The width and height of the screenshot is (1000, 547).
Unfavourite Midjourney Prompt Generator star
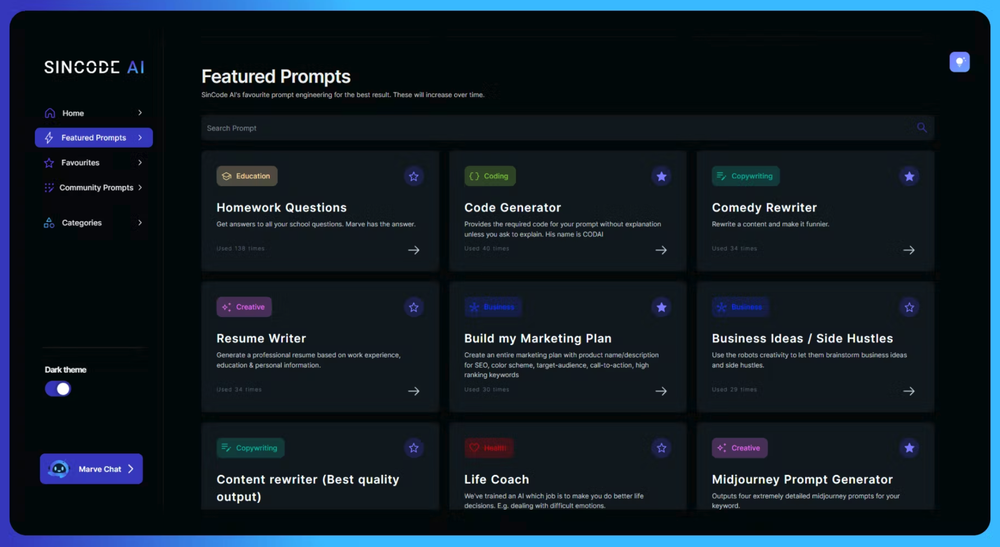(x=909, y=448)
